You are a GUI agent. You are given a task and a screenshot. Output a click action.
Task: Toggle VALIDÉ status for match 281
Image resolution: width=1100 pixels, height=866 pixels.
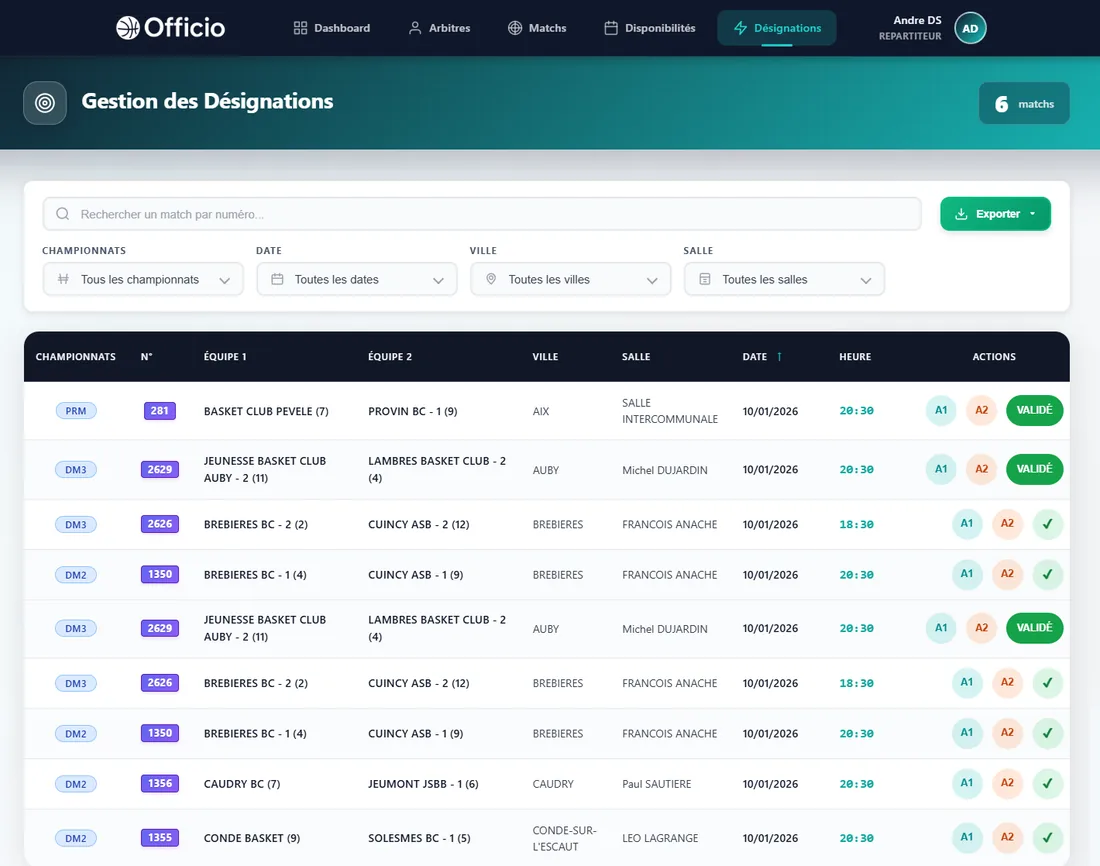coord(1034,411)
